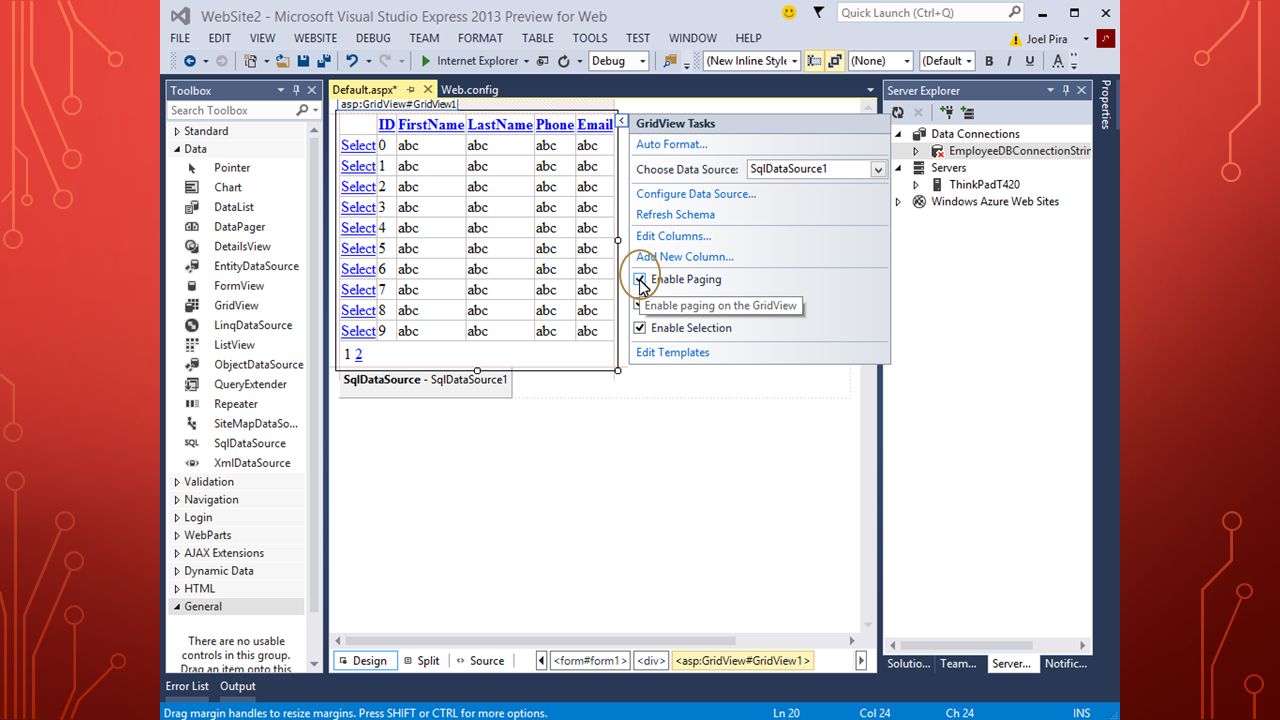Toggle the Enable Selection checkbox

pos(640,328)
